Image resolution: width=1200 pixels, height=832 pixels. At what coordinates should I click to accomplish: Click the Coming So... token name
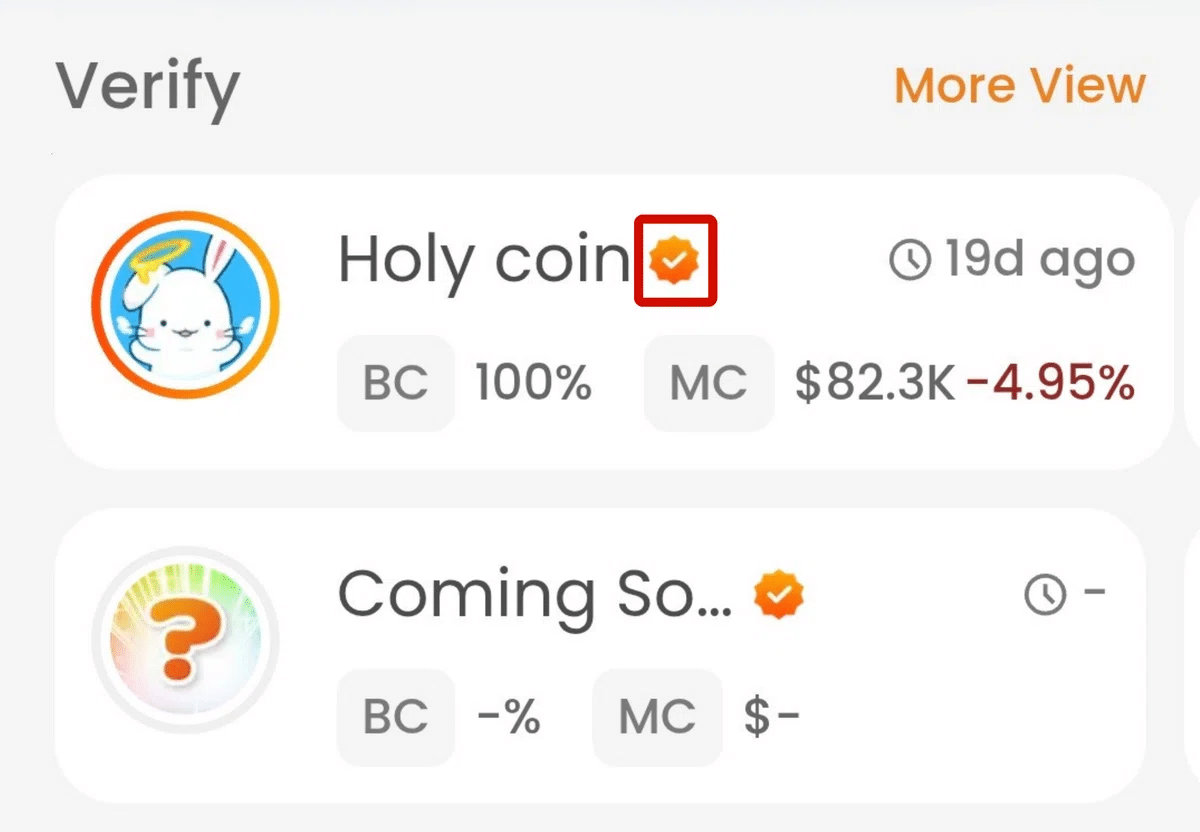pyautogui.click(x=535, y=596)
